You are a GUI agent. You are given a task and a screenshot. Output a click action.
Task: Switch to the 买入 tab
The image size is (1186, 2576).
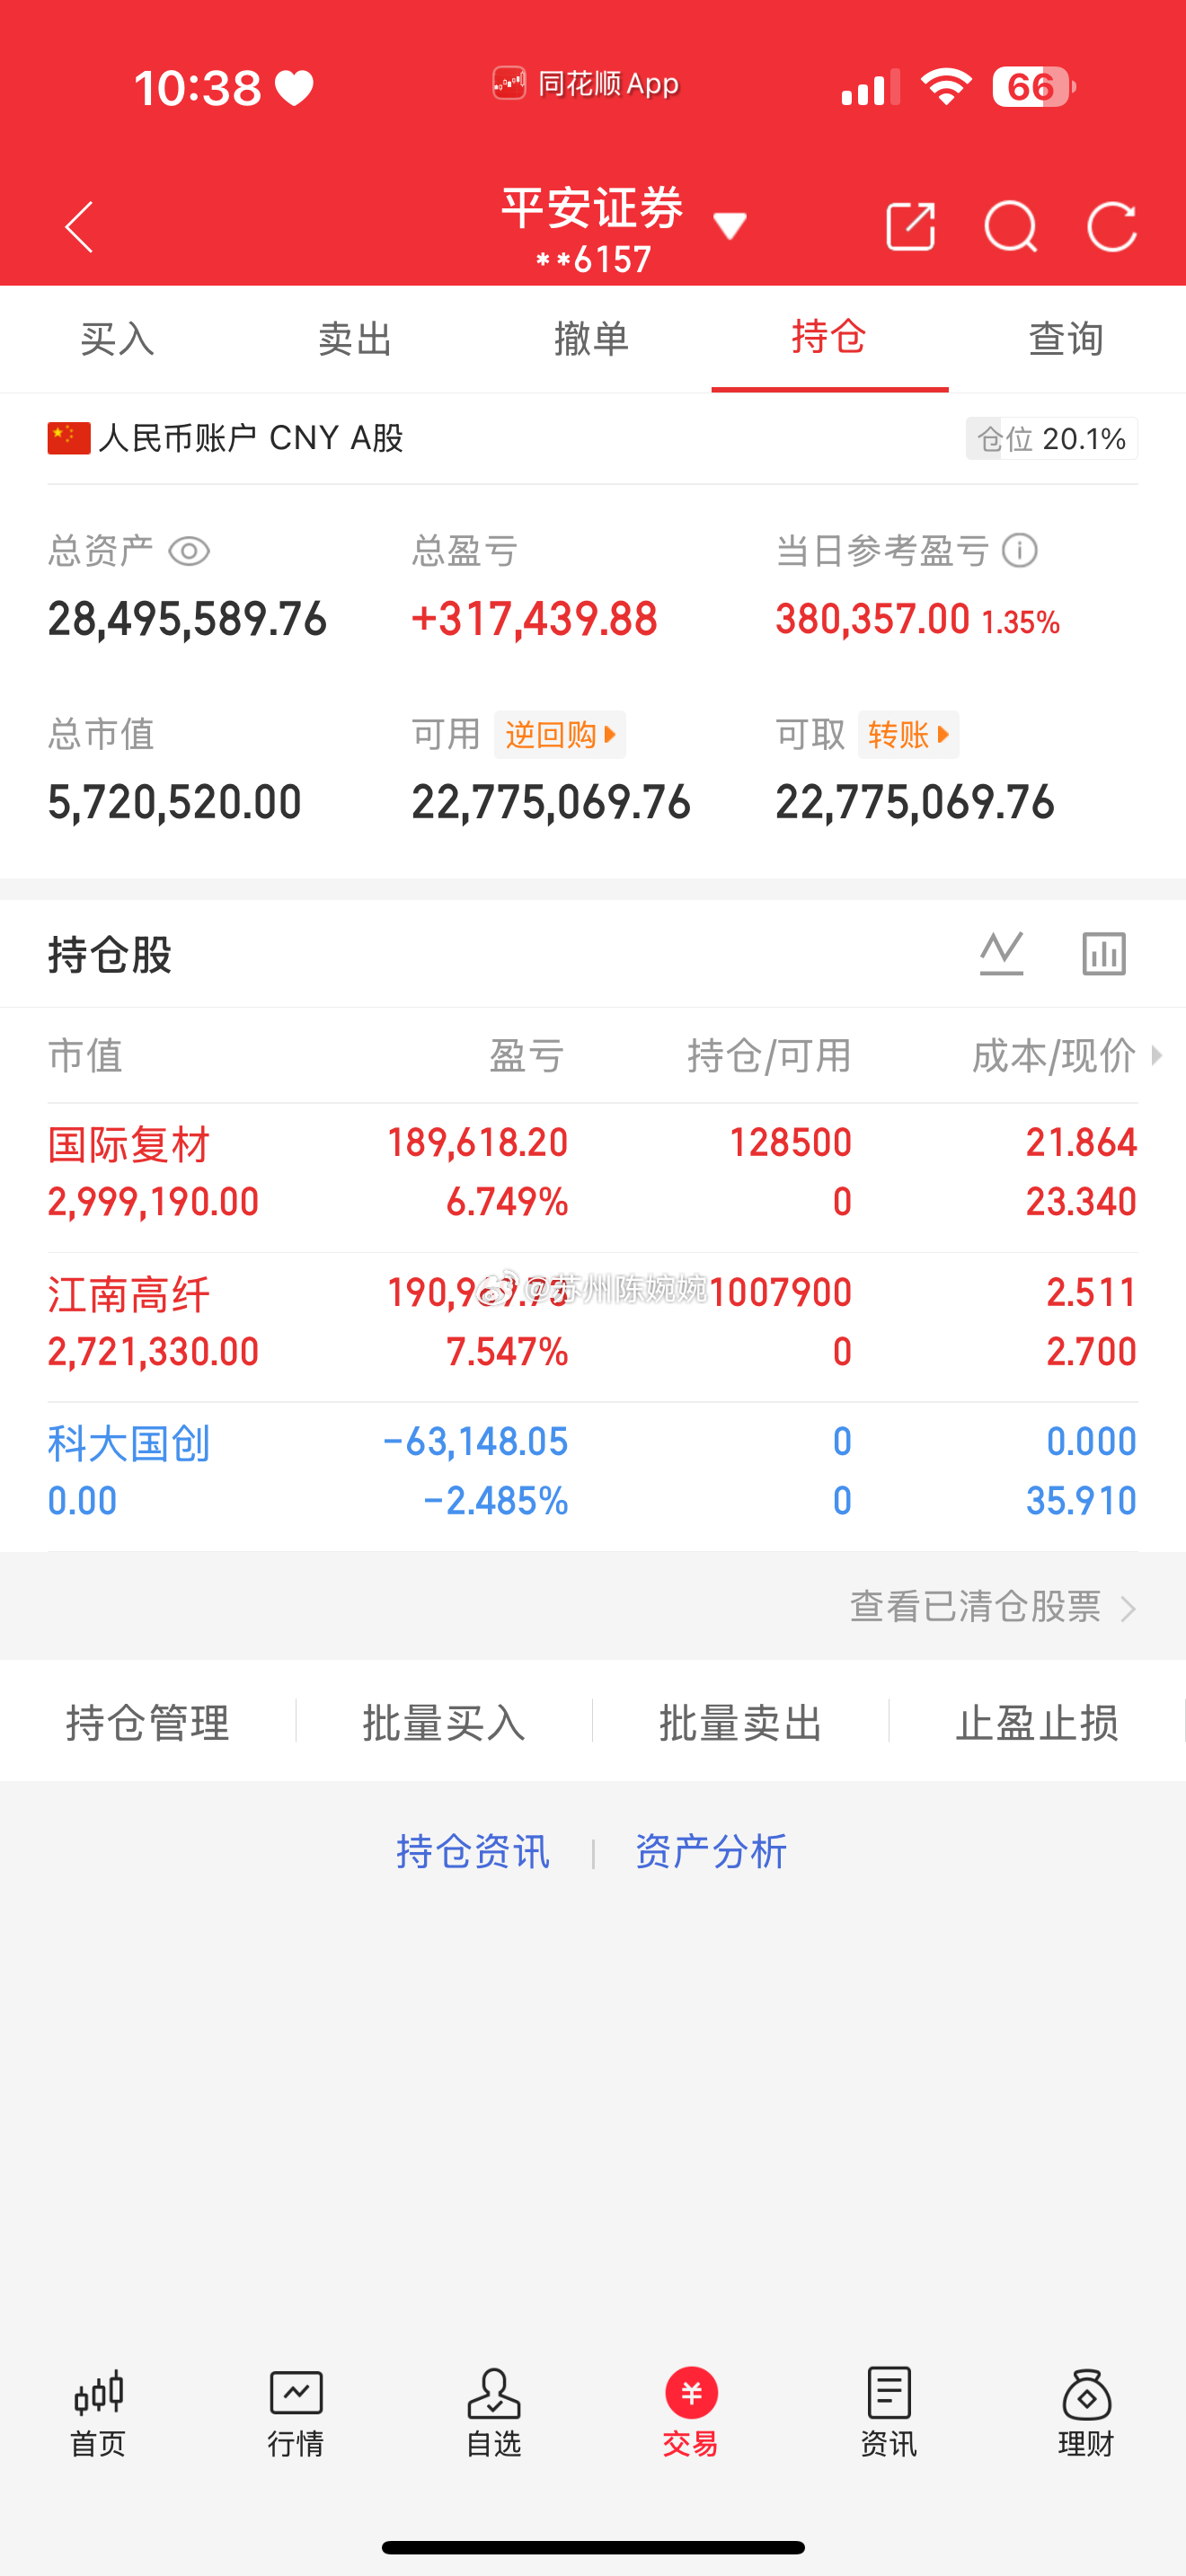(x=118, y=339)
